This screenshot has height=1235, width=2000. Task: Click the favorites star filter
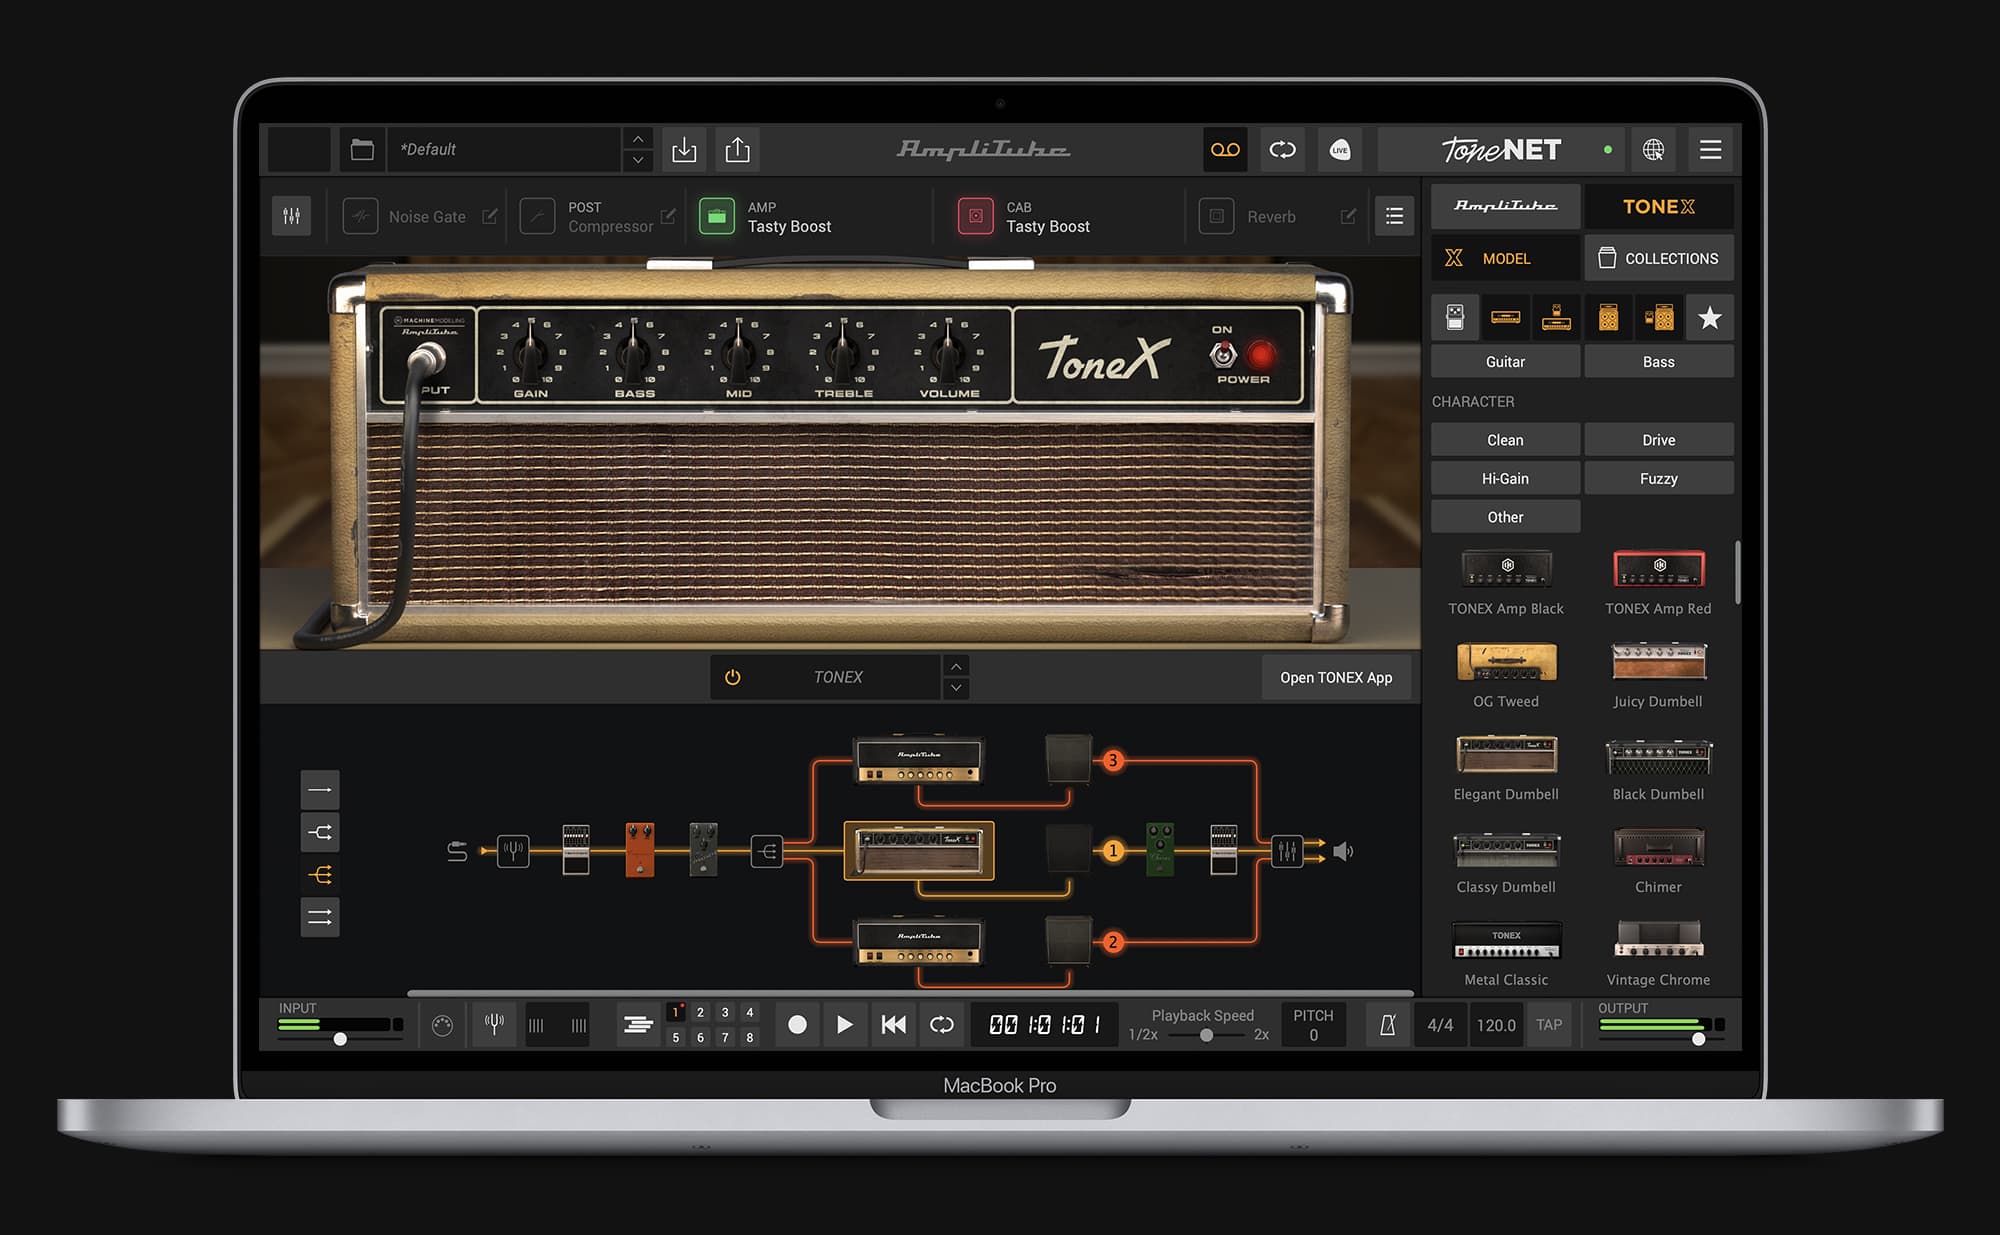click(x=1710, y=318)
